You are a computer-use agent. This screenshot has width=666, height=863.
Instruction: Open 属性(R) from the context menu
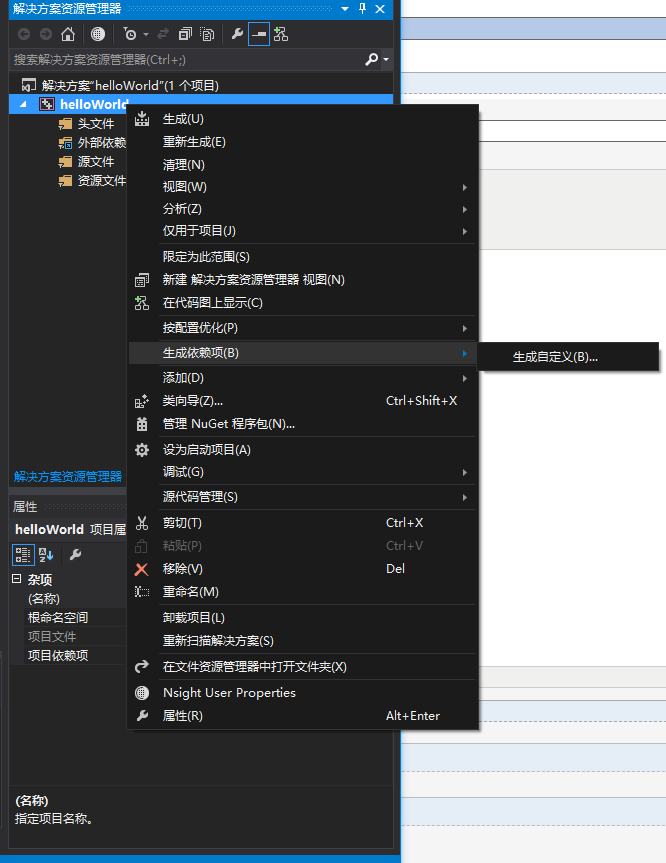302,715
